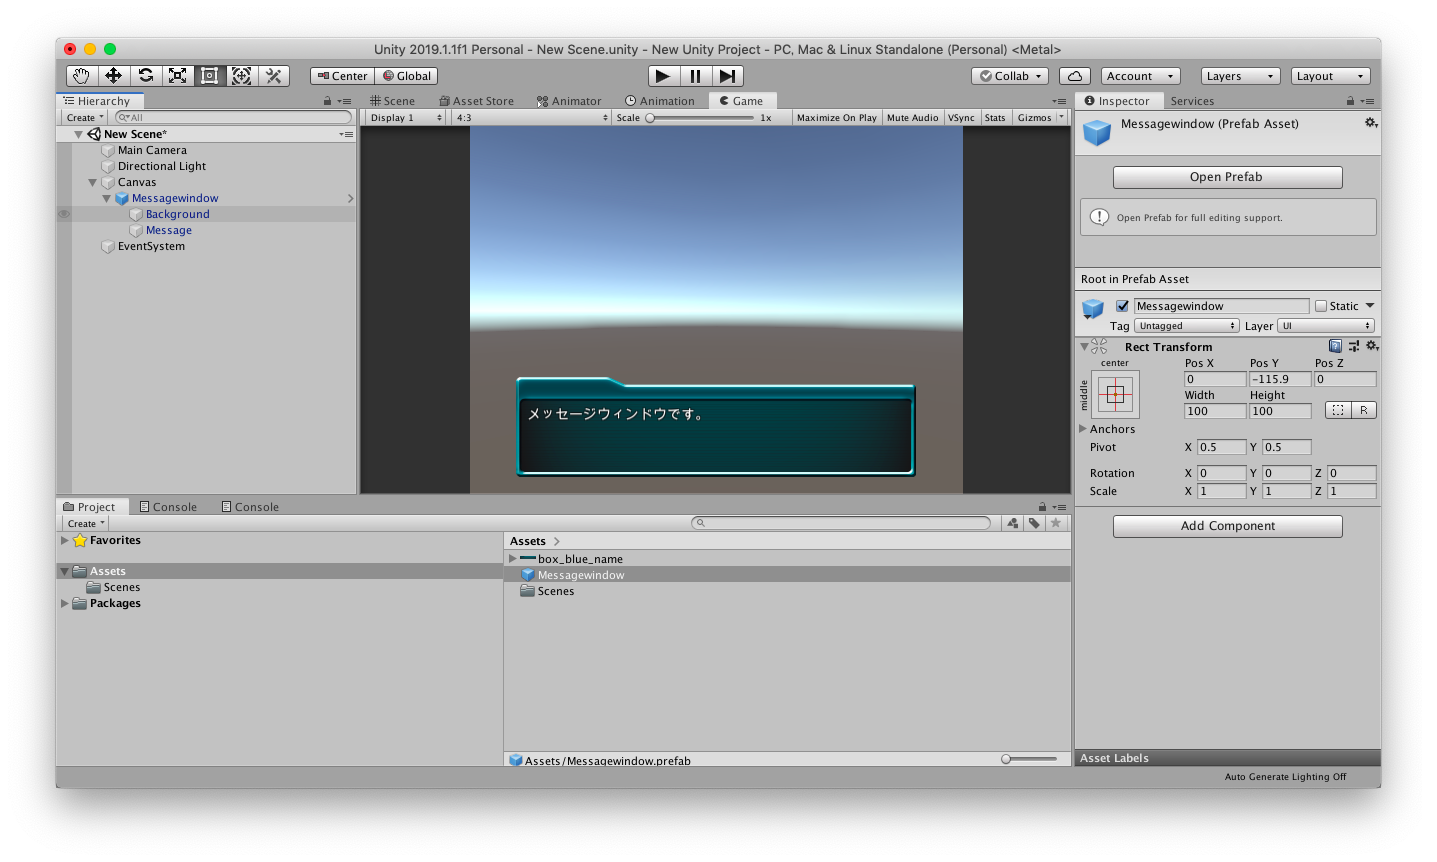Screen dimensions: 1437x862
Task: Open the Services tab
Action: [x=1192, y=100]
